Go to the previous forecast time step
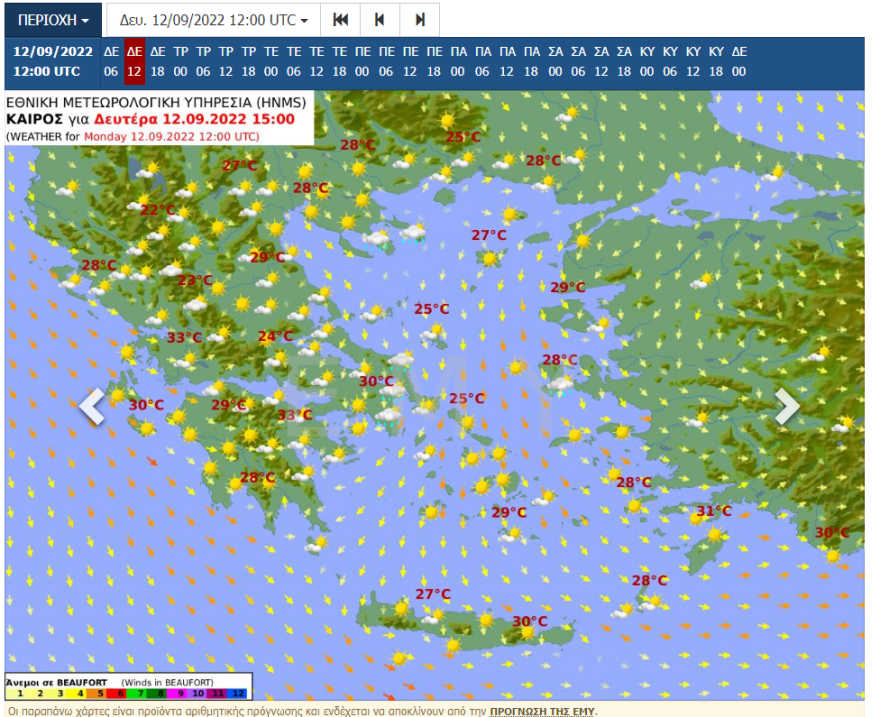 (380, 20)
